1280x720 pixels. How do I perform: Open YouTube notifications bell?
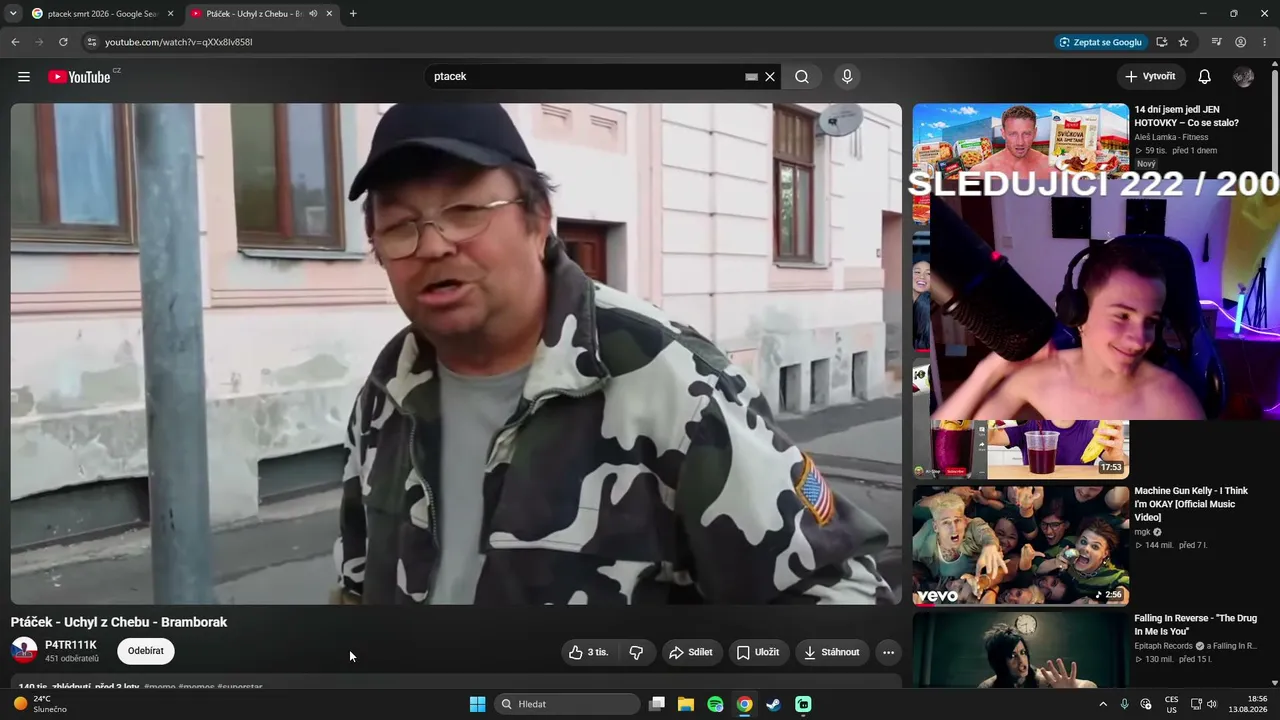point(1205,77)
